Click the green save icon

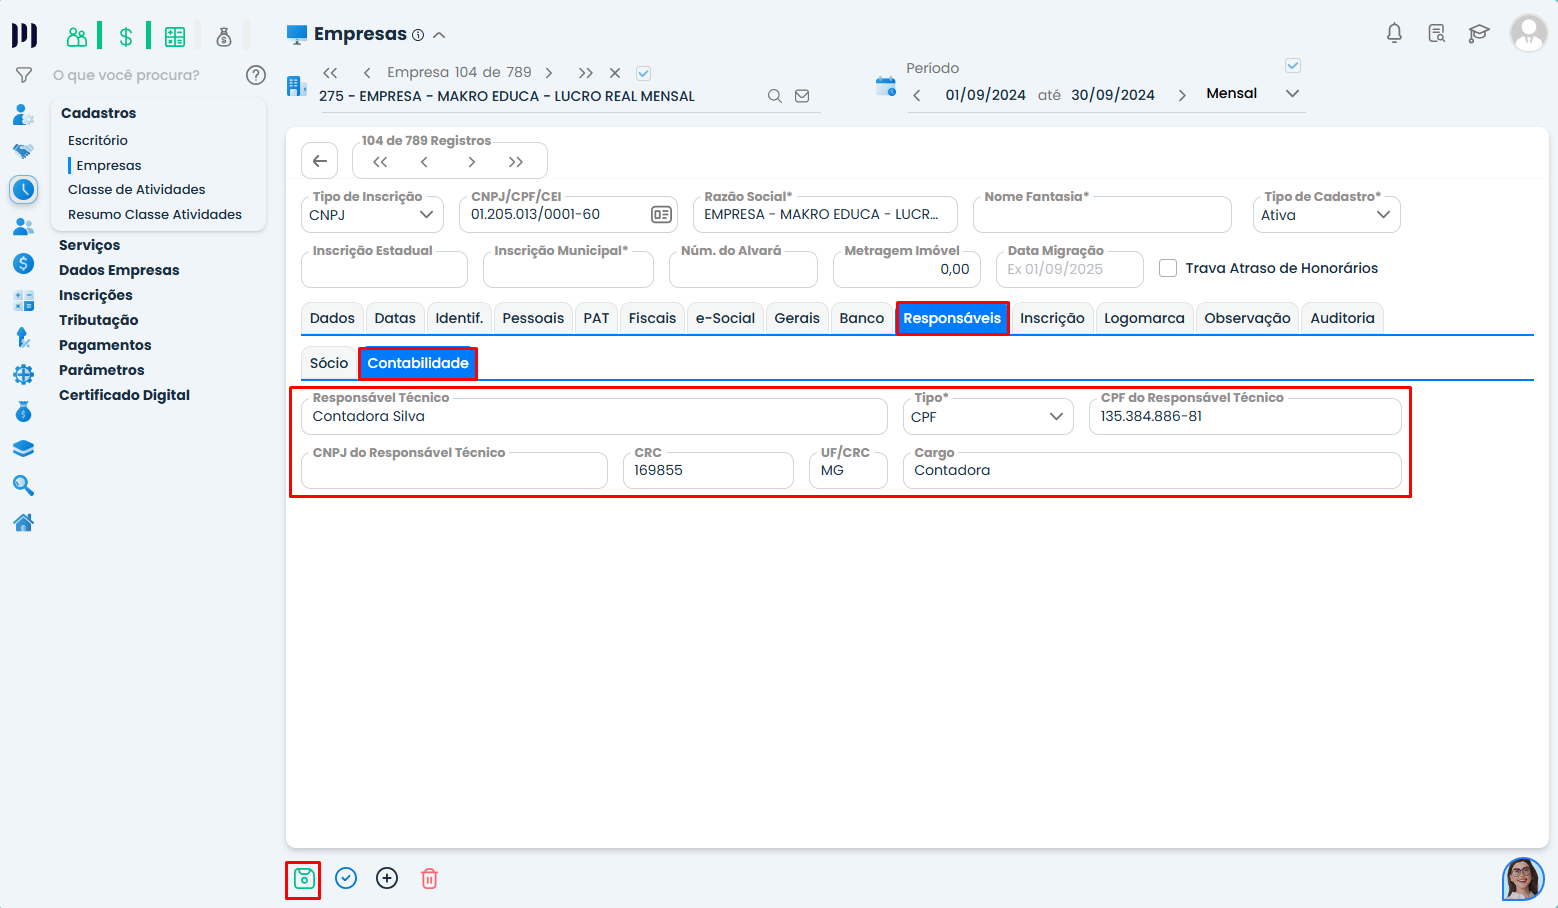pos(304,879)
